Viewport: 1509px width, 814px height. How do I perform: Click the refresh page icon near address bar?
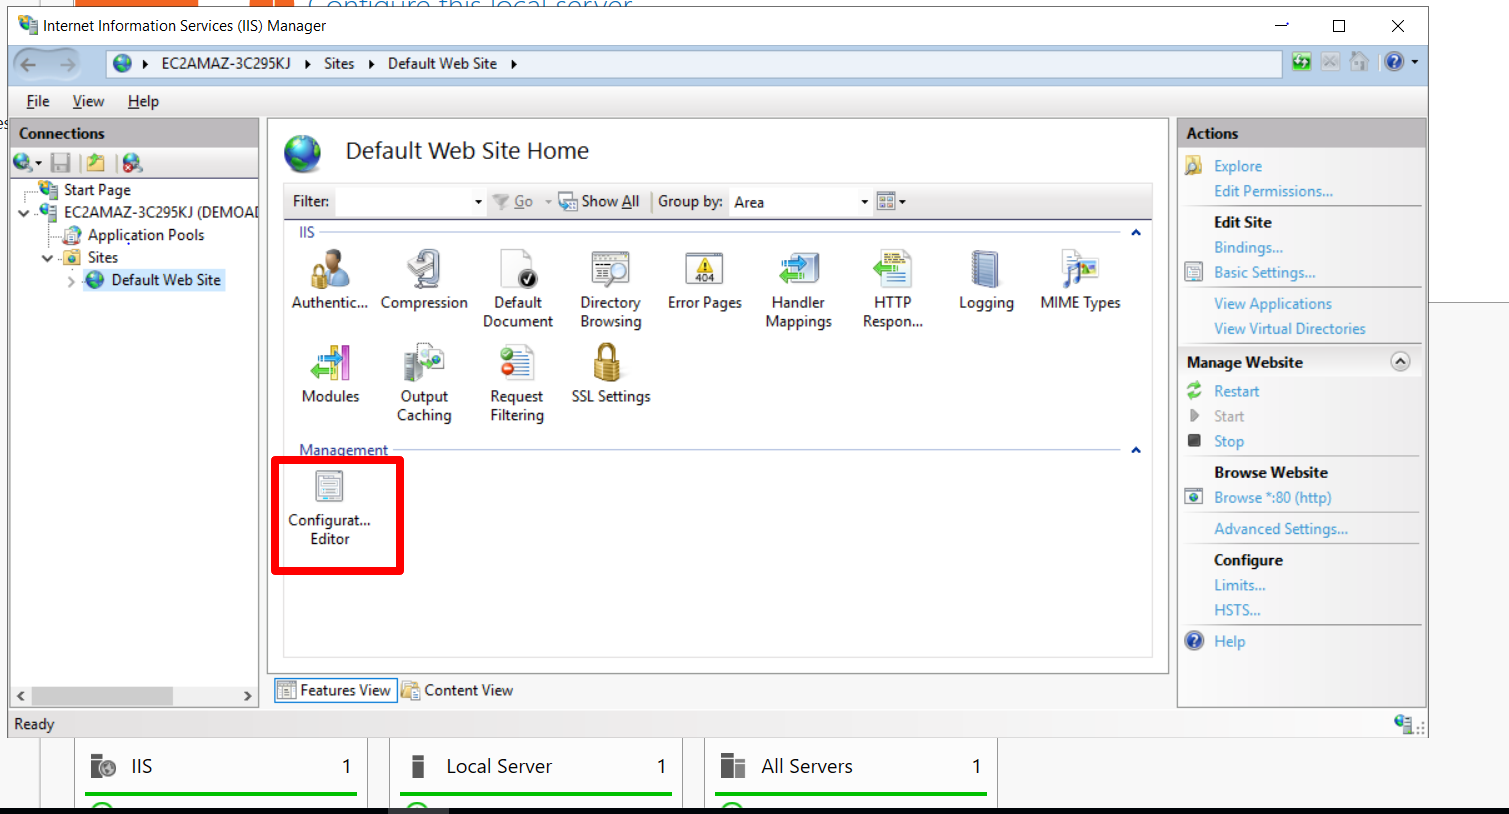click(1301, 62)
